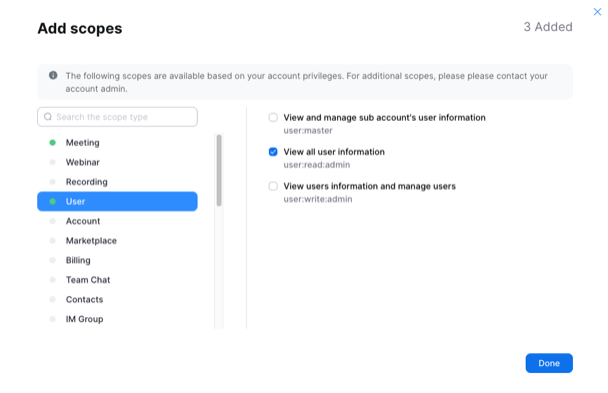Open the Team Chat scope category
The height and width of the screenshot is (393, 608).
(x=117, y=280)
